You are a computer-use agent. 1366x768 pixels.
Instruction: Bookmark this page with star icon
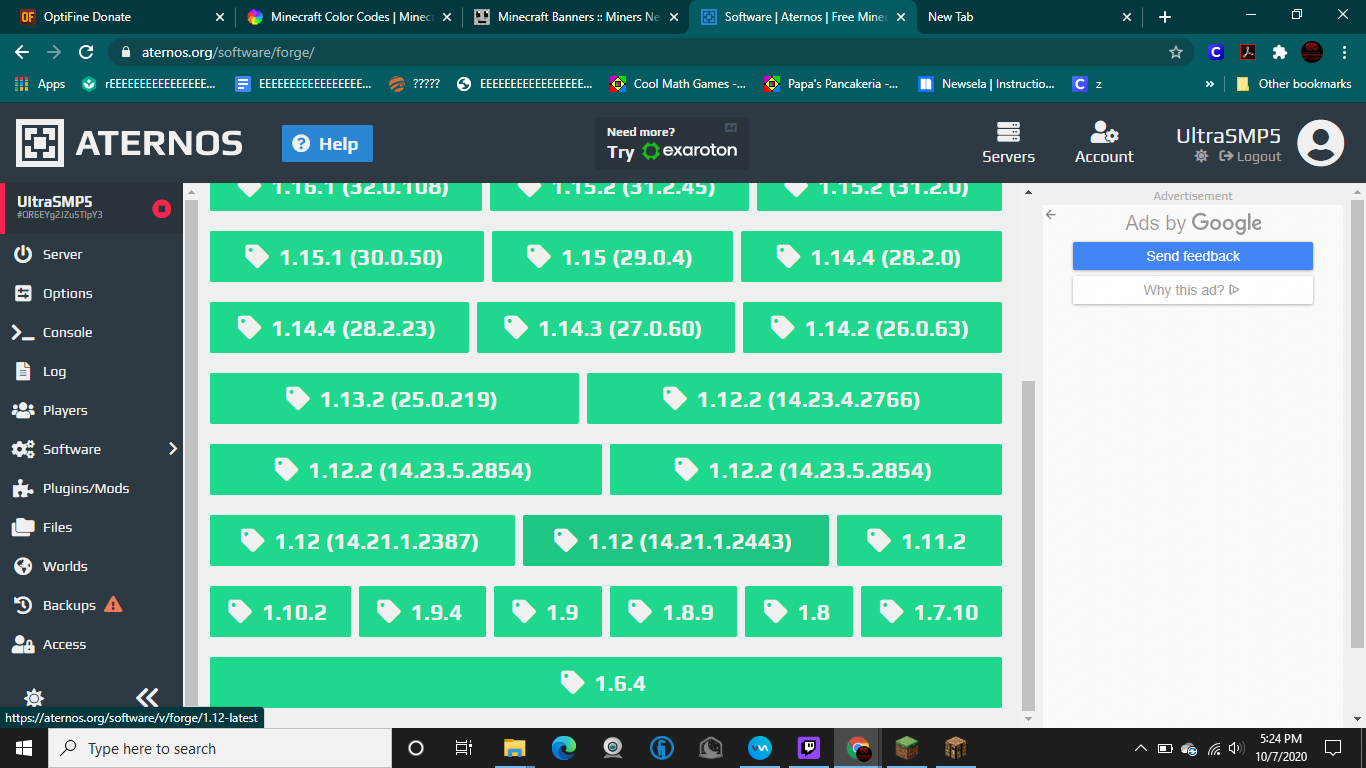tap(1176, 52)
